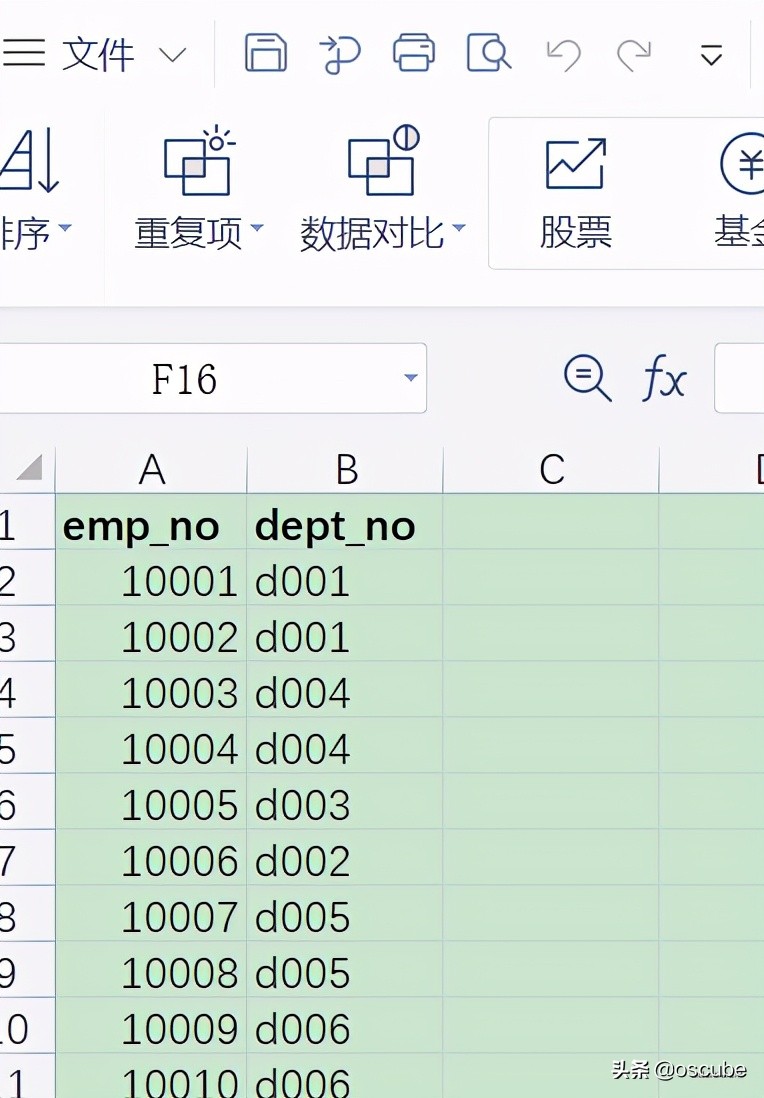This screenshot has height=1098, width=764.
Task: Click the export to PDF icon
Action: 340,54
